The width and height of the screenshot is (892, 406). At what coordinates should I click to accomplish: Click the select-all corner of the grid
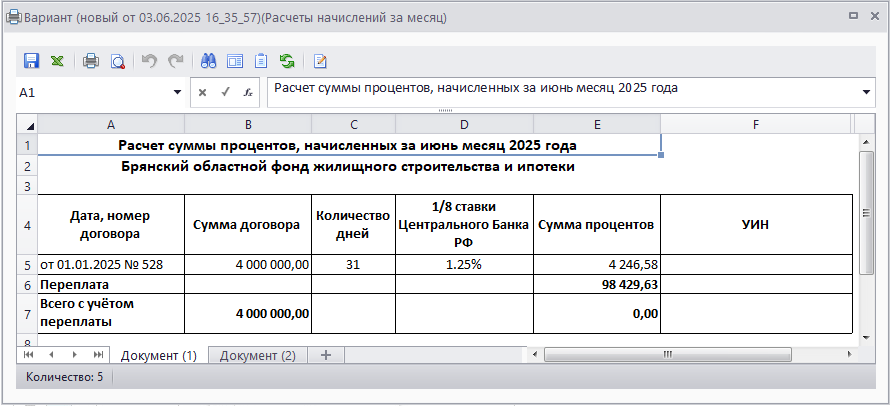coord(27,124)
